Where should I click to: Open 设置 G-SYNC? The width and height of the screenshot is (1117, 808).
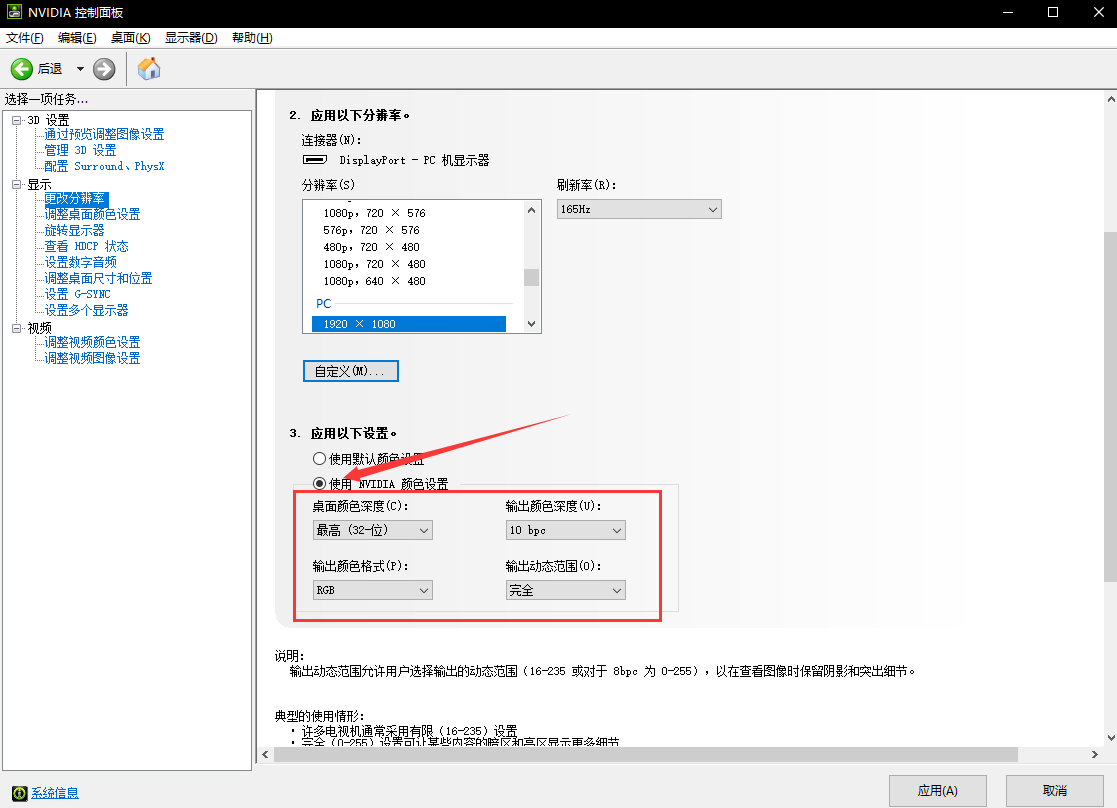(77, 294)
